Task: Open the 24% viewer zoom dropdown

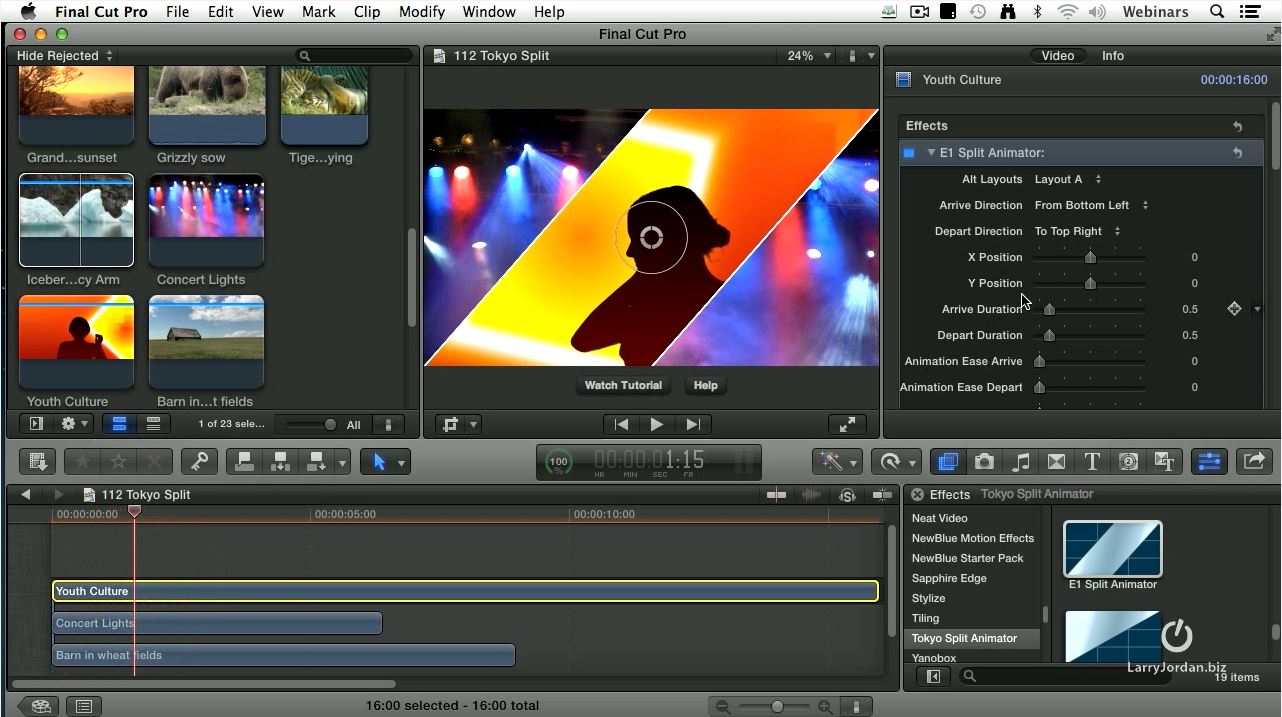Action: (x=809, y=56)
